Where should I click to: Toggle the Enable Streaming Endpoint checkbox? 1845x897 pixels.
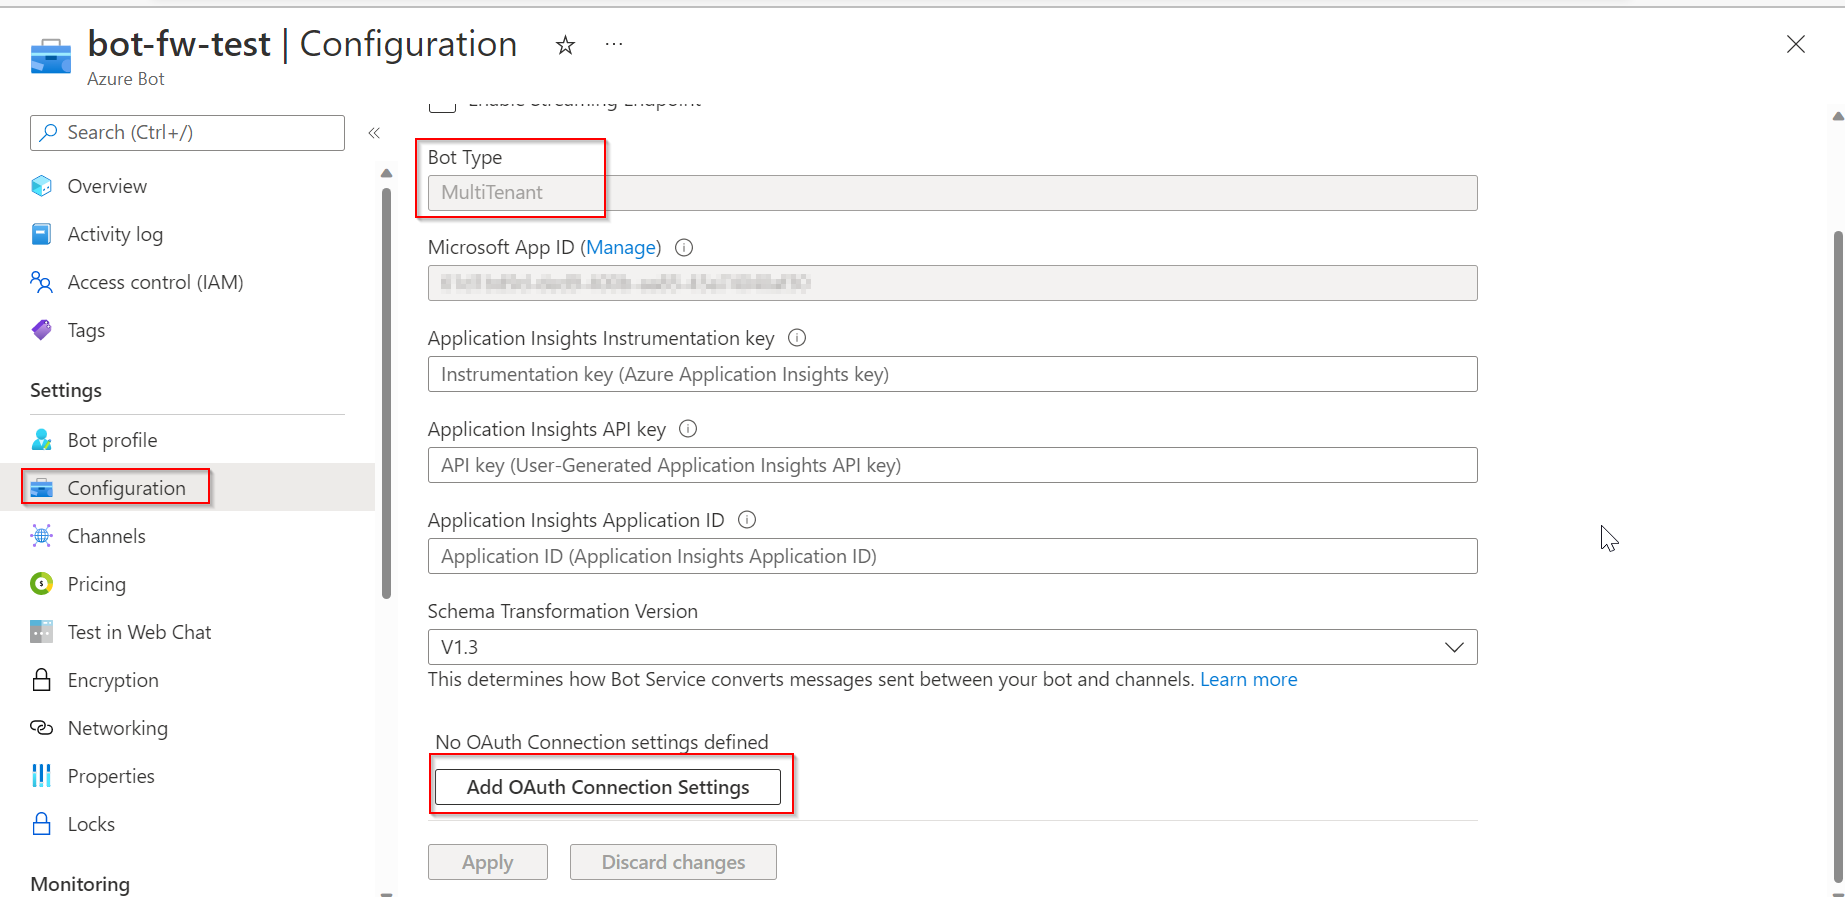coord(442,104)
